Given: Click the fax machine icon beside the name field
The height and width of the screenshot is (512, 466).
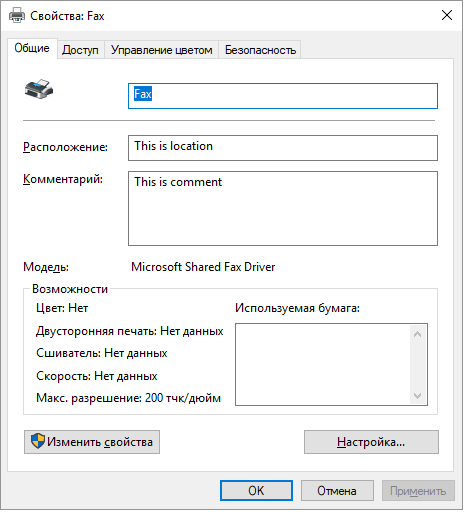Looking at the screenshot, I should [39, 89].
